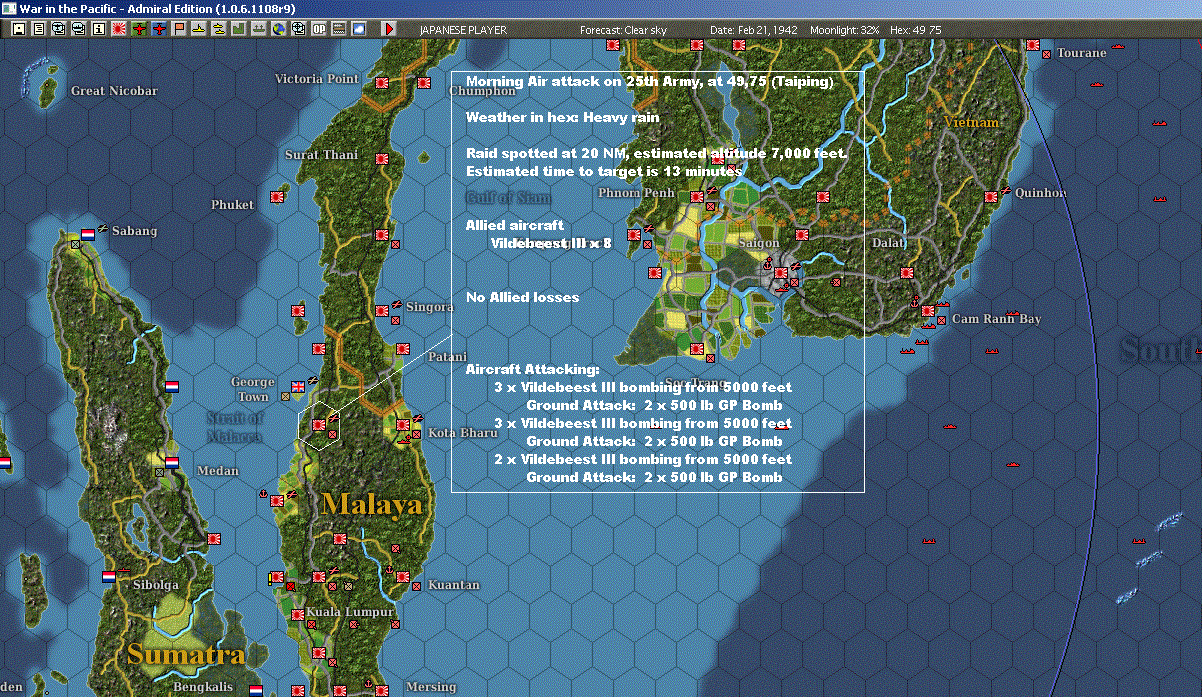Screen dimensions: 1202x697
Task: Select red plane on blue background icon
Action: [159, 29]
